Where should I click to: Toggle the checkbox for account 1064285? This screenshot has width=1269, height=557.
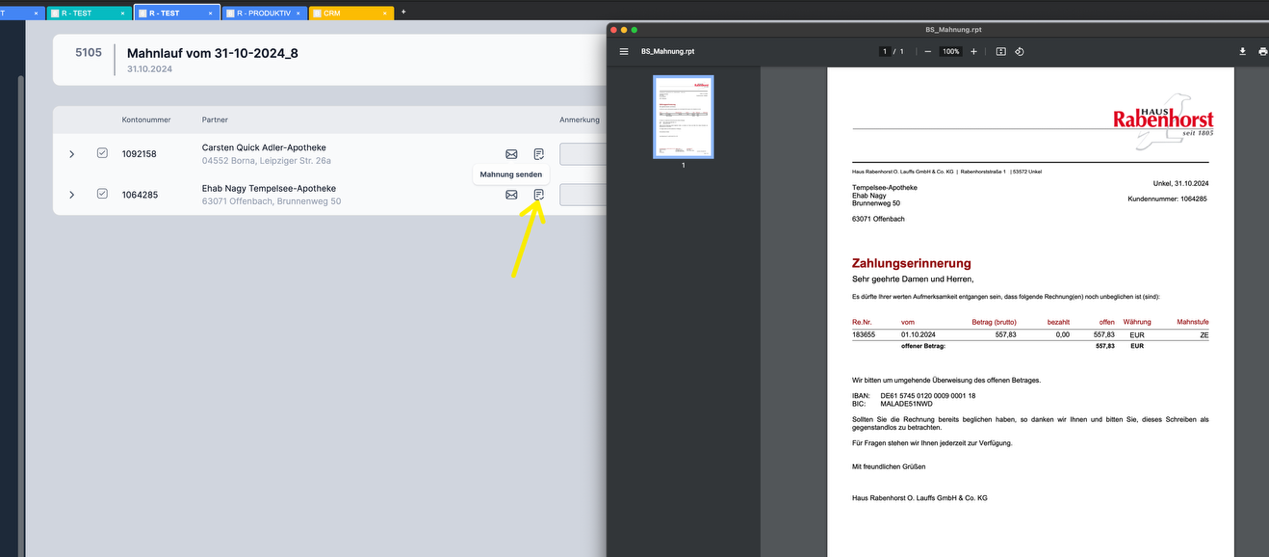(102, 193)
